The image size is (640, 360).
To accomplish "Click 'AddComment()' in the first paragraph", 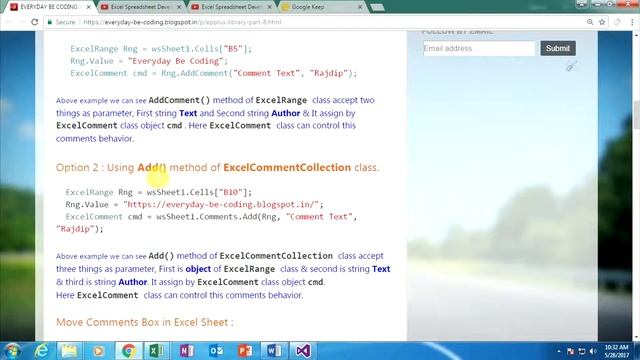I will 179,100.
